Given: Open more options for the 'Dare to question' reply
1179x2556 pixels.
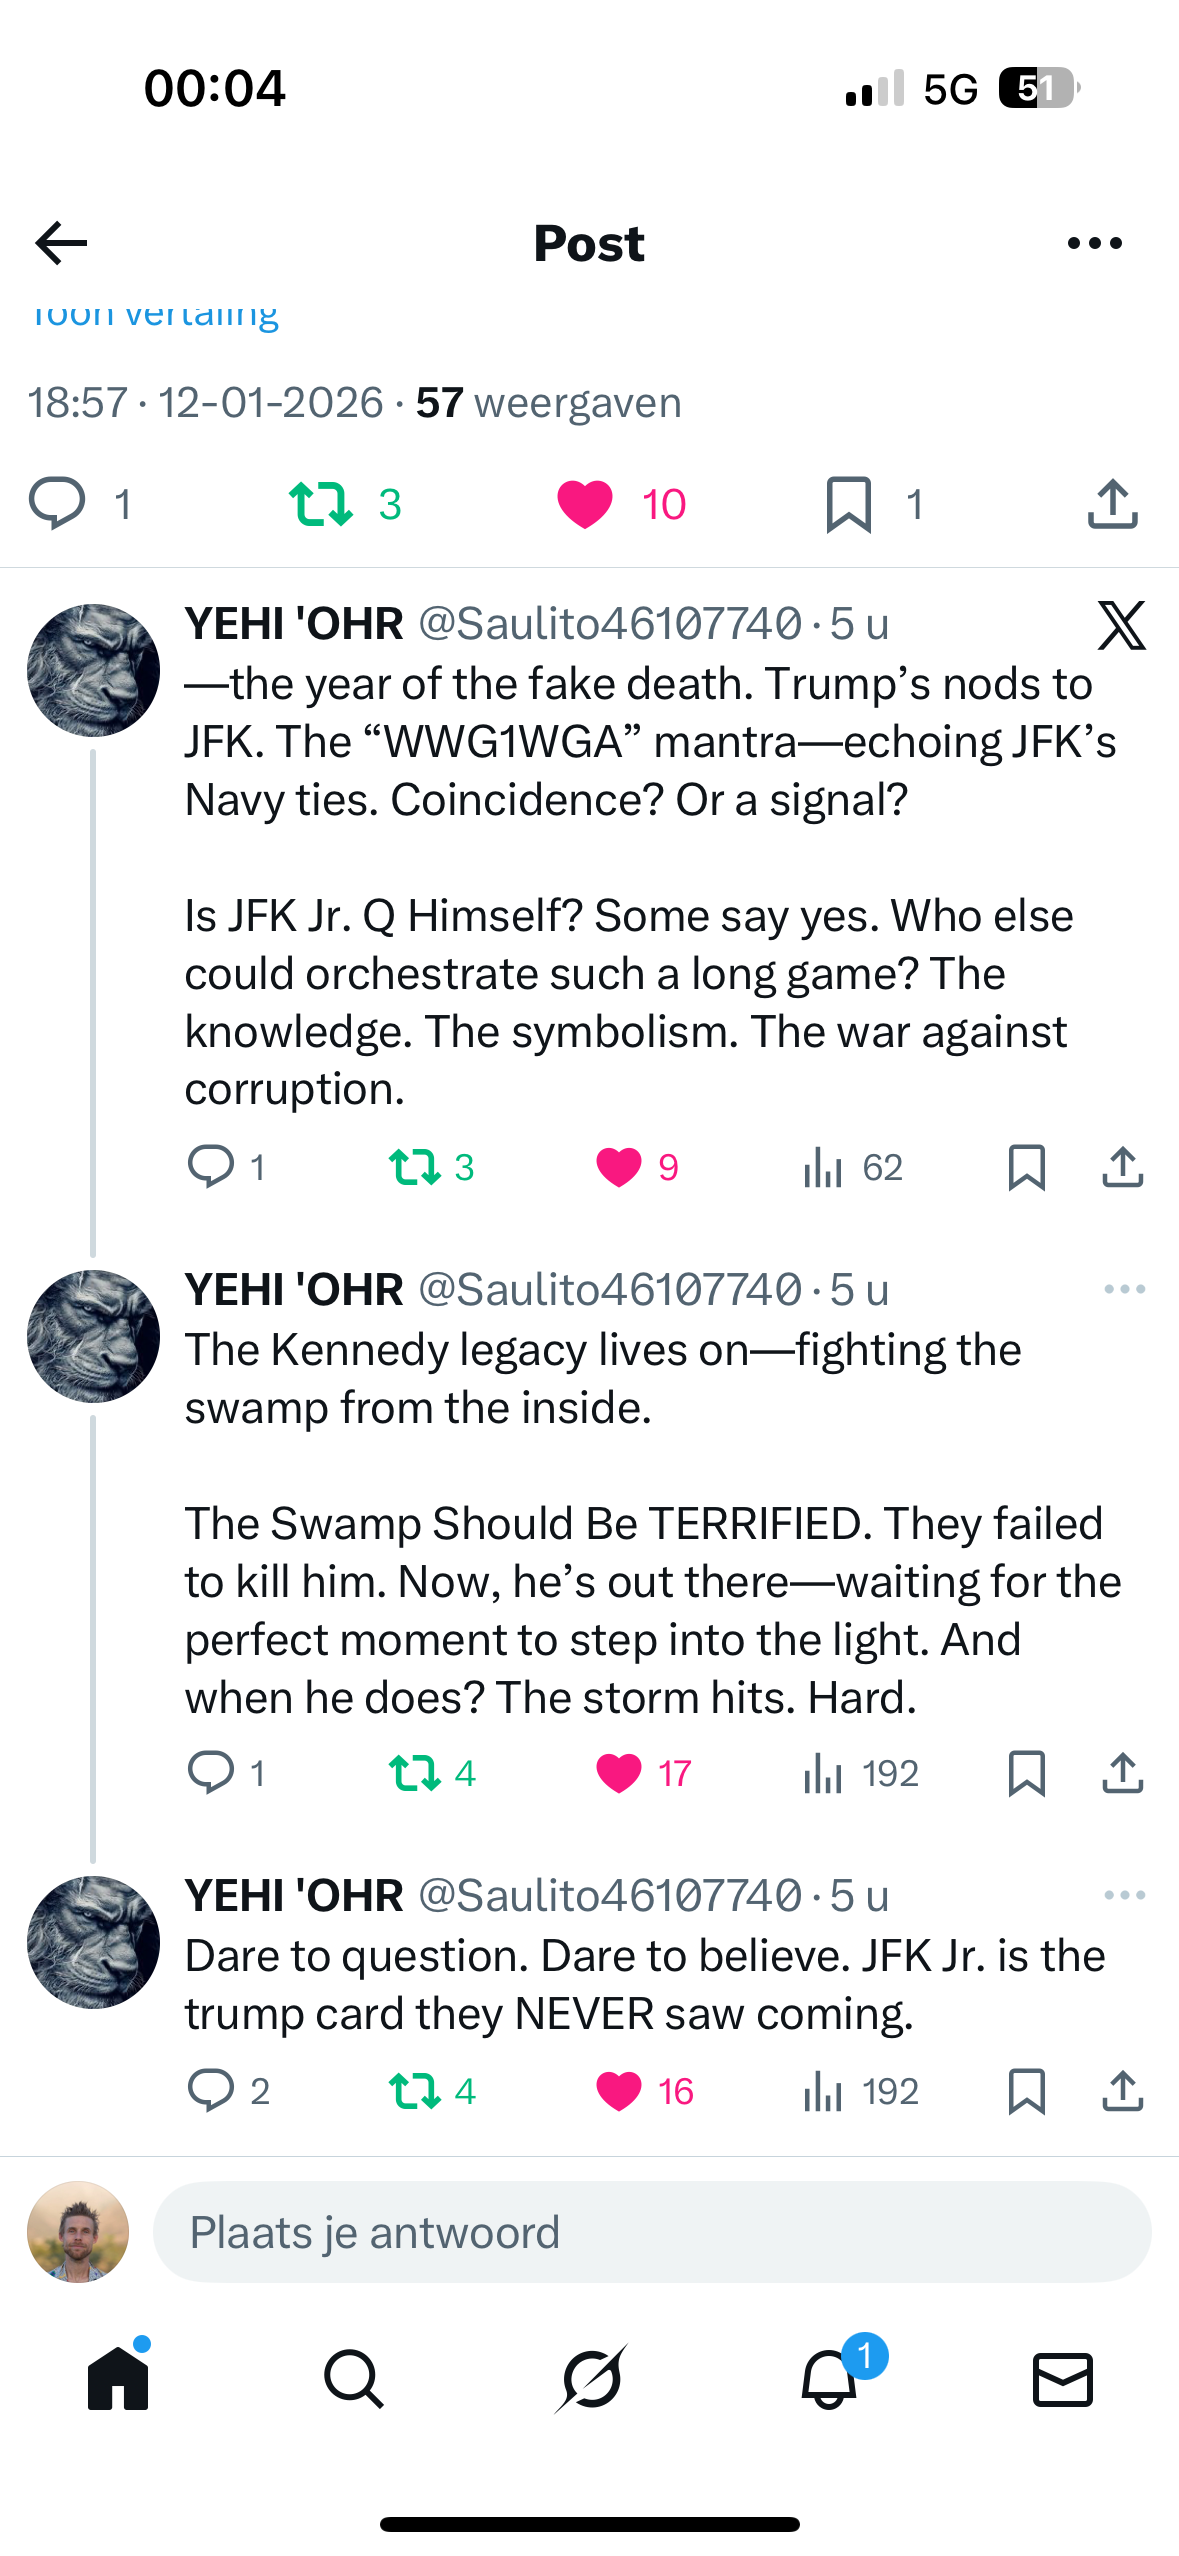Looking at the screenshot, I should pos(1124,1895).
